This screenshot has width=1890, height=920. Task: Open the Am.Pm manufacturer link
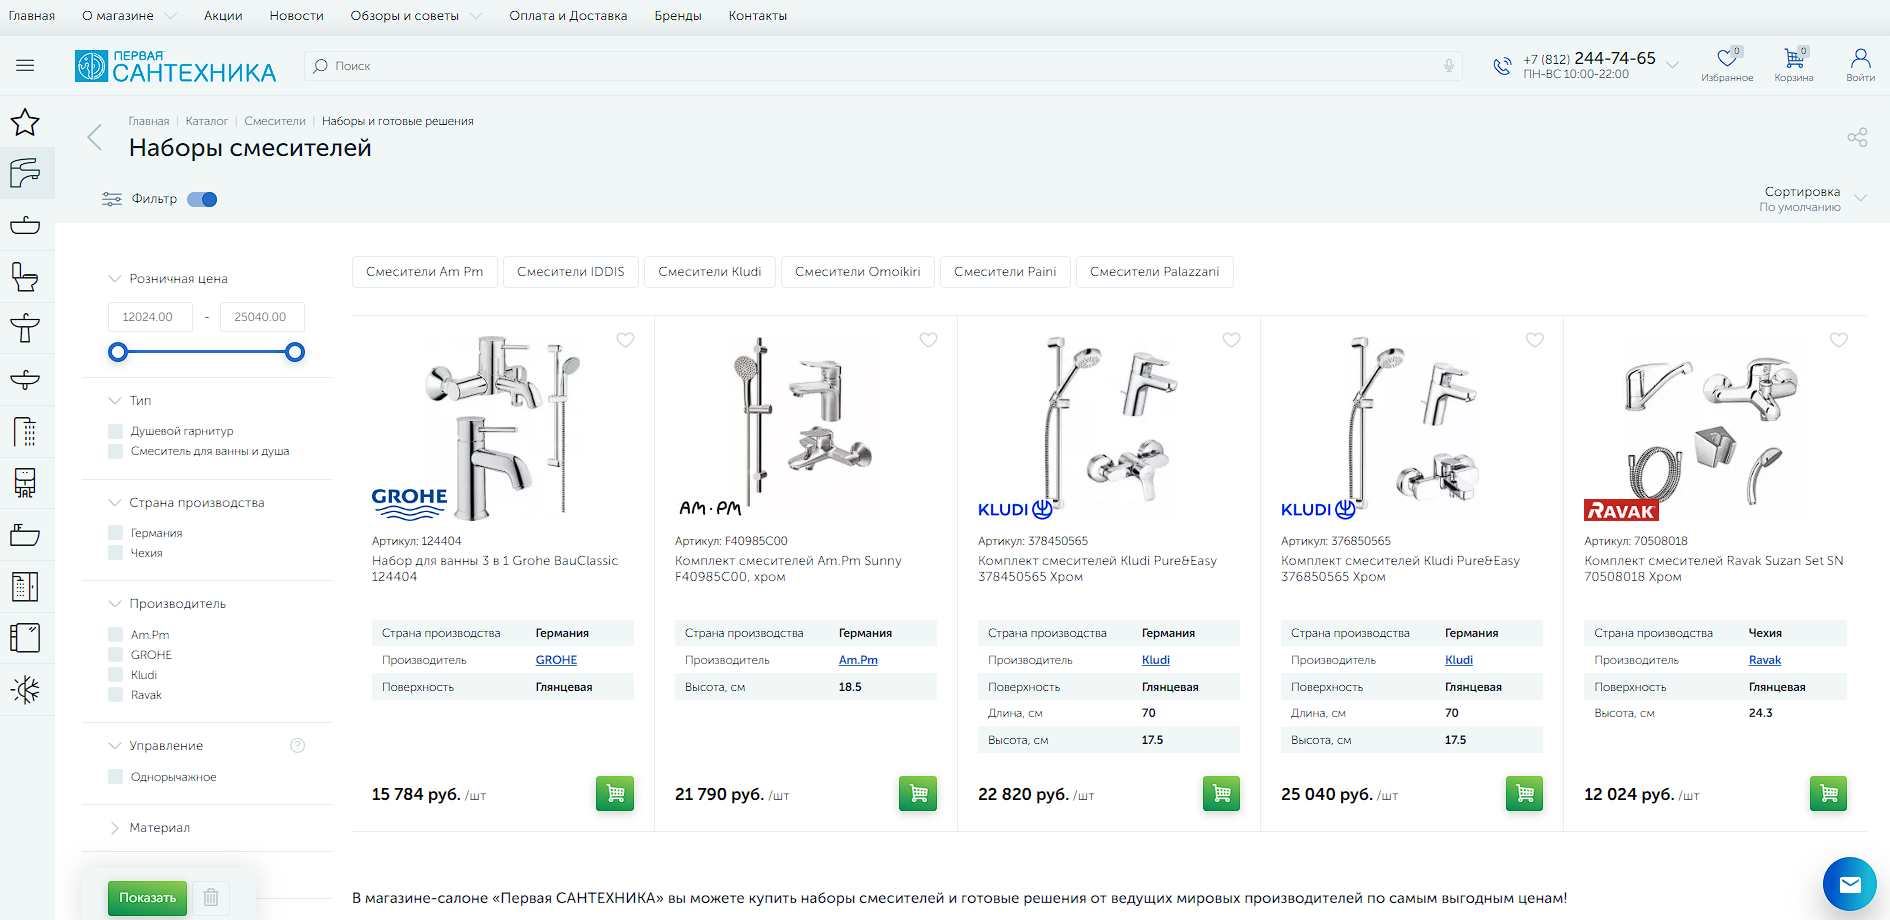858,660
